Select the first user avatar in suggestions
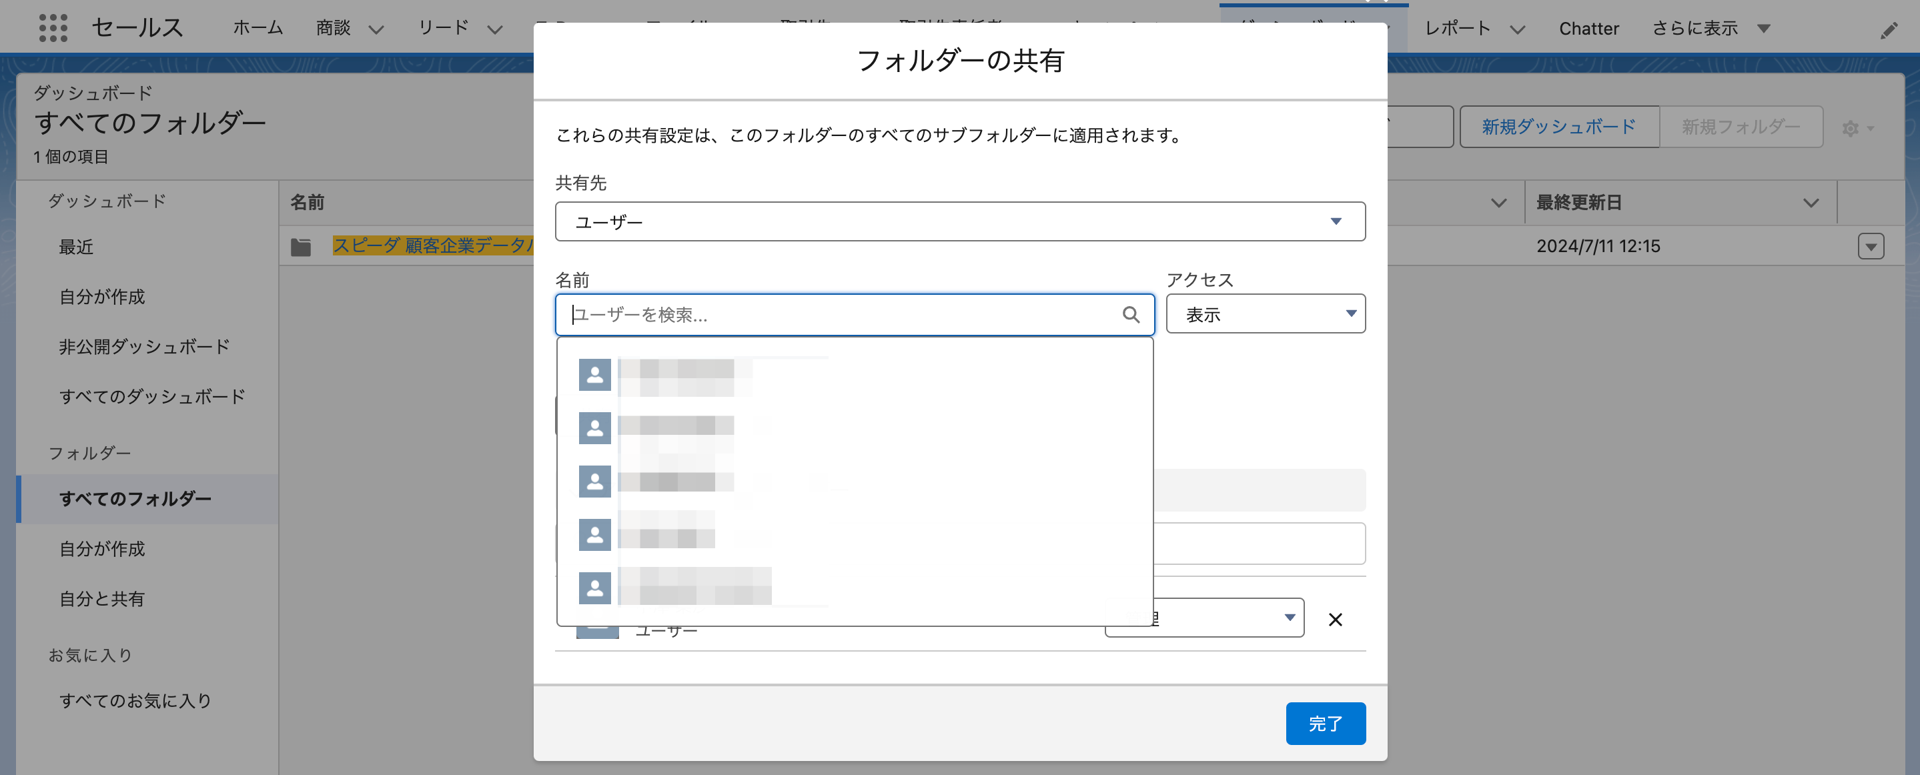1920x775 pixels. [595, 375]
